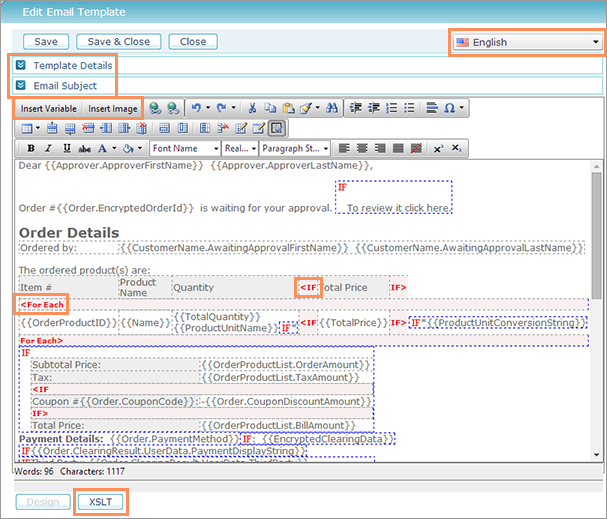Click the superscript icon
607x519 pixels.
438,148
